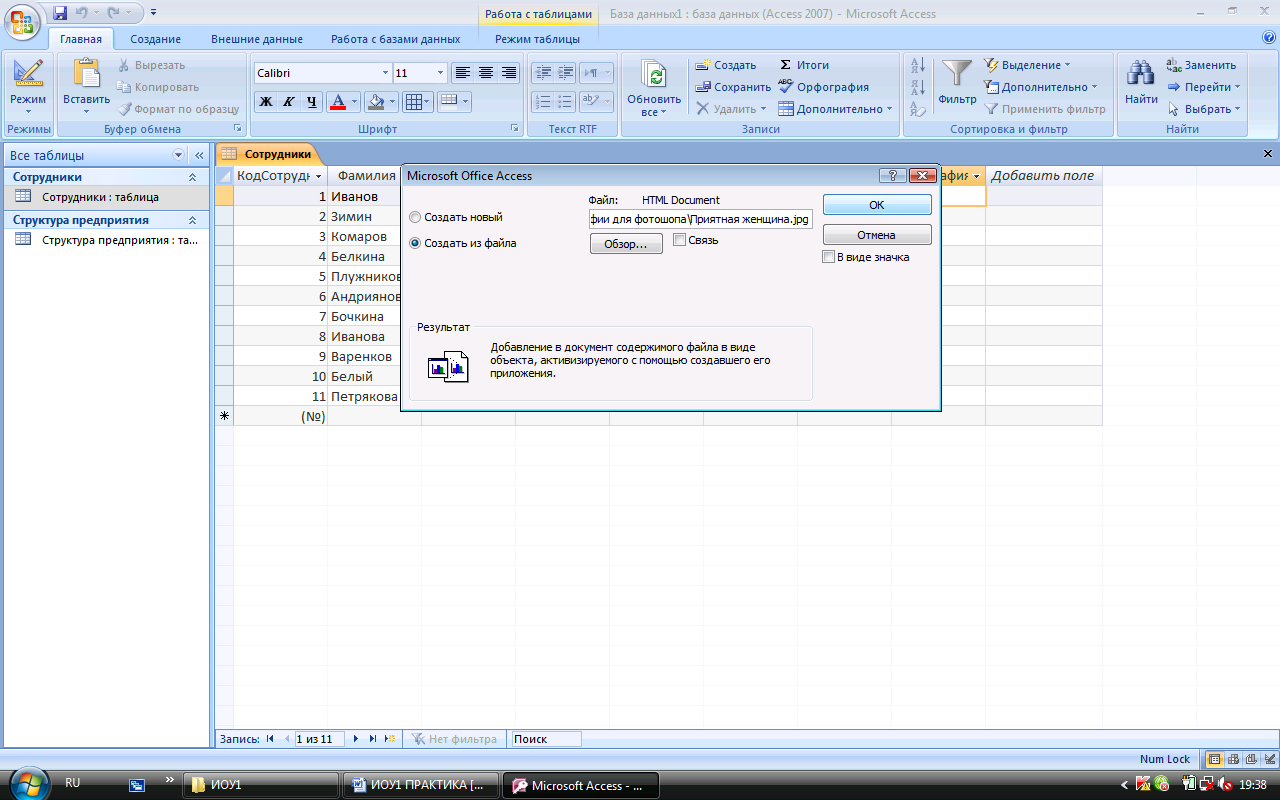Open Сотрудники : таблица in navigation pane

pyautogui.click(x=105, y=197)
